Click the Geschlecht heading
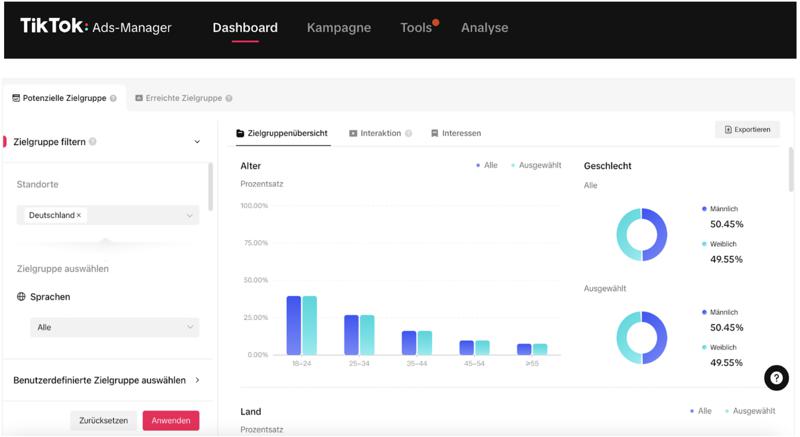The height and width of the screenshot is (437, 800). (608, 166)
